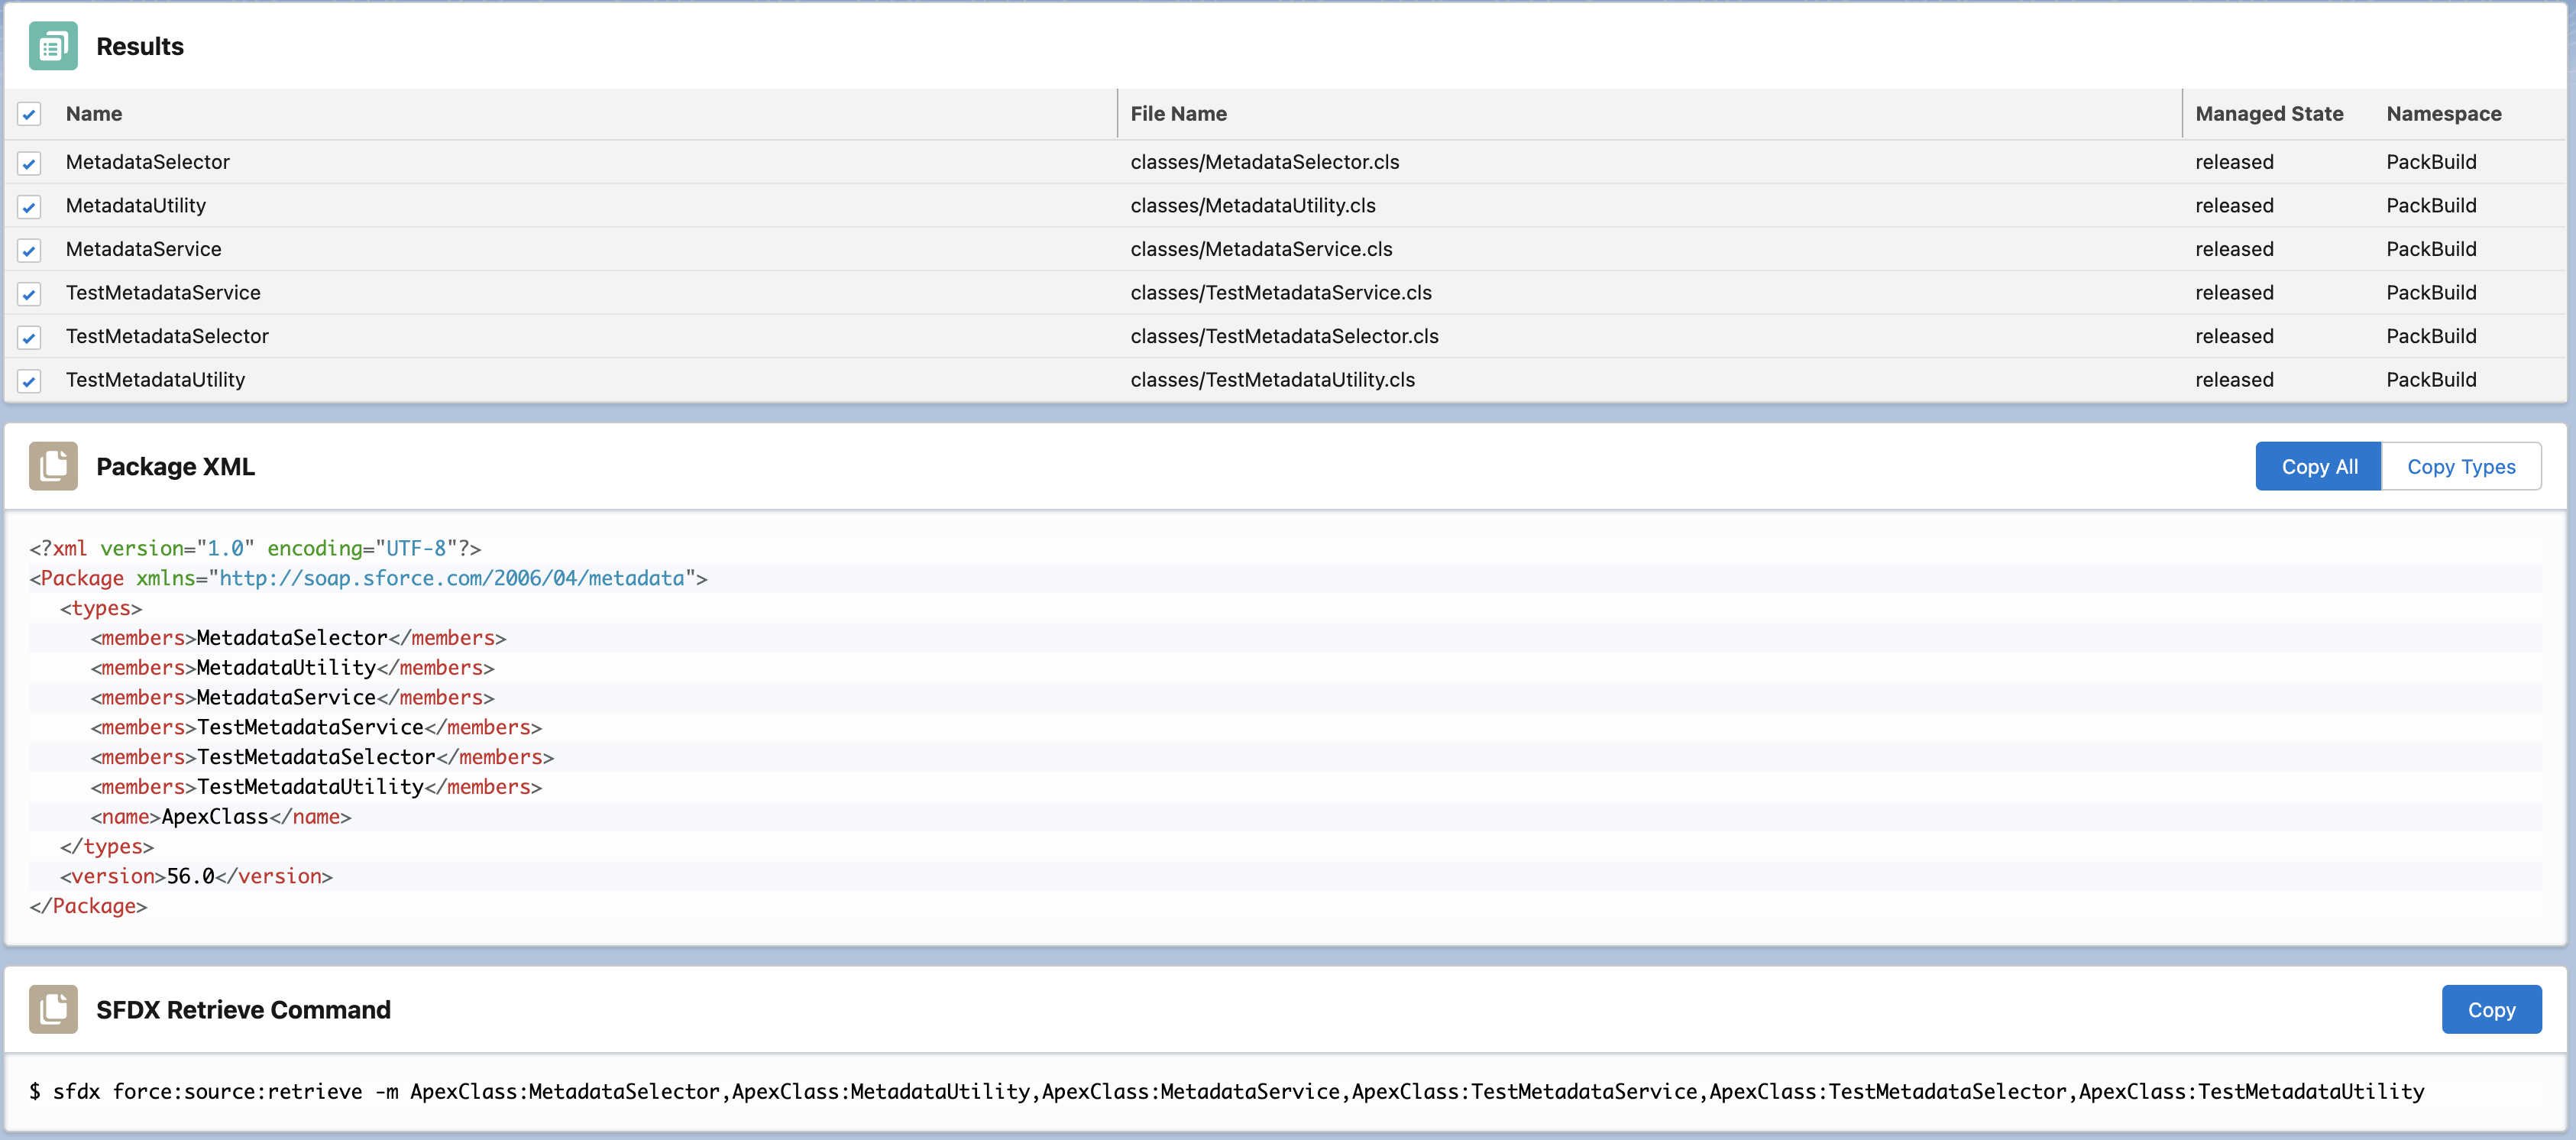Copy the SFDX retrieve command
2576x1140 pixels.
pyautogui.click(x=2490, y=1009)
